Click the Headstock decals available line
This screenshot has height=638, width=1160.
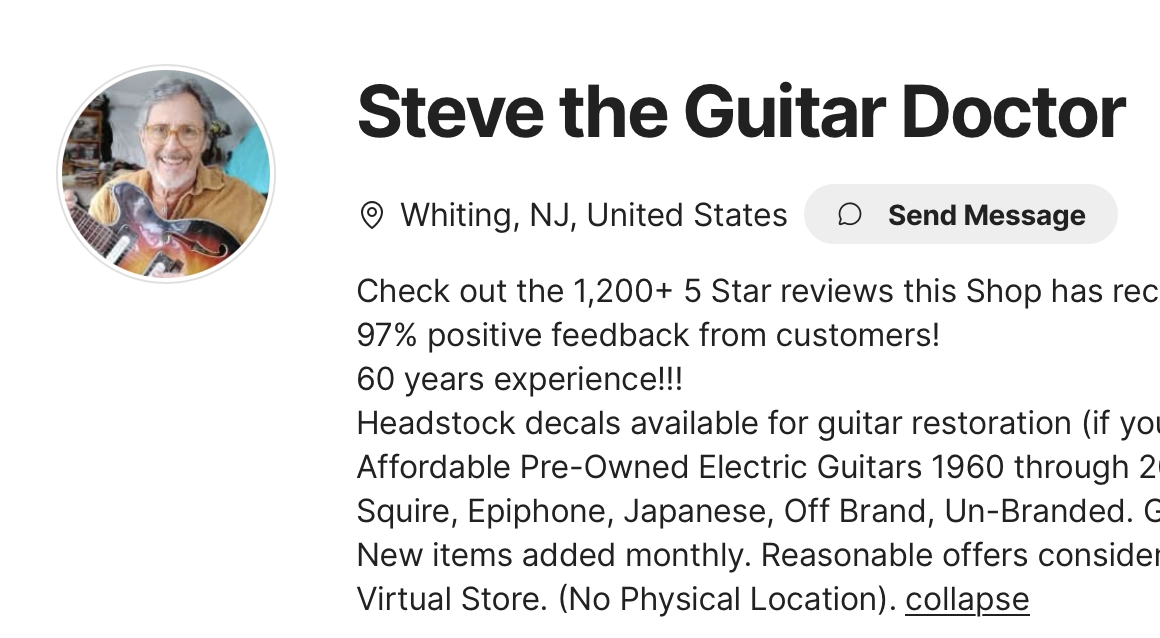[x=757, y=423]
